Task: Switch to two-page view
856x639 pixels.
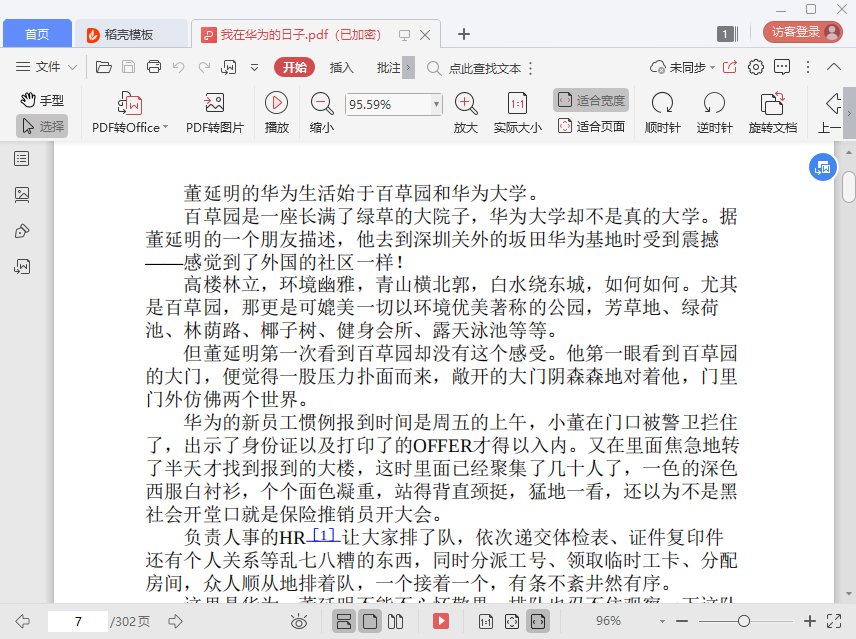Action: [x=395, y=622]
